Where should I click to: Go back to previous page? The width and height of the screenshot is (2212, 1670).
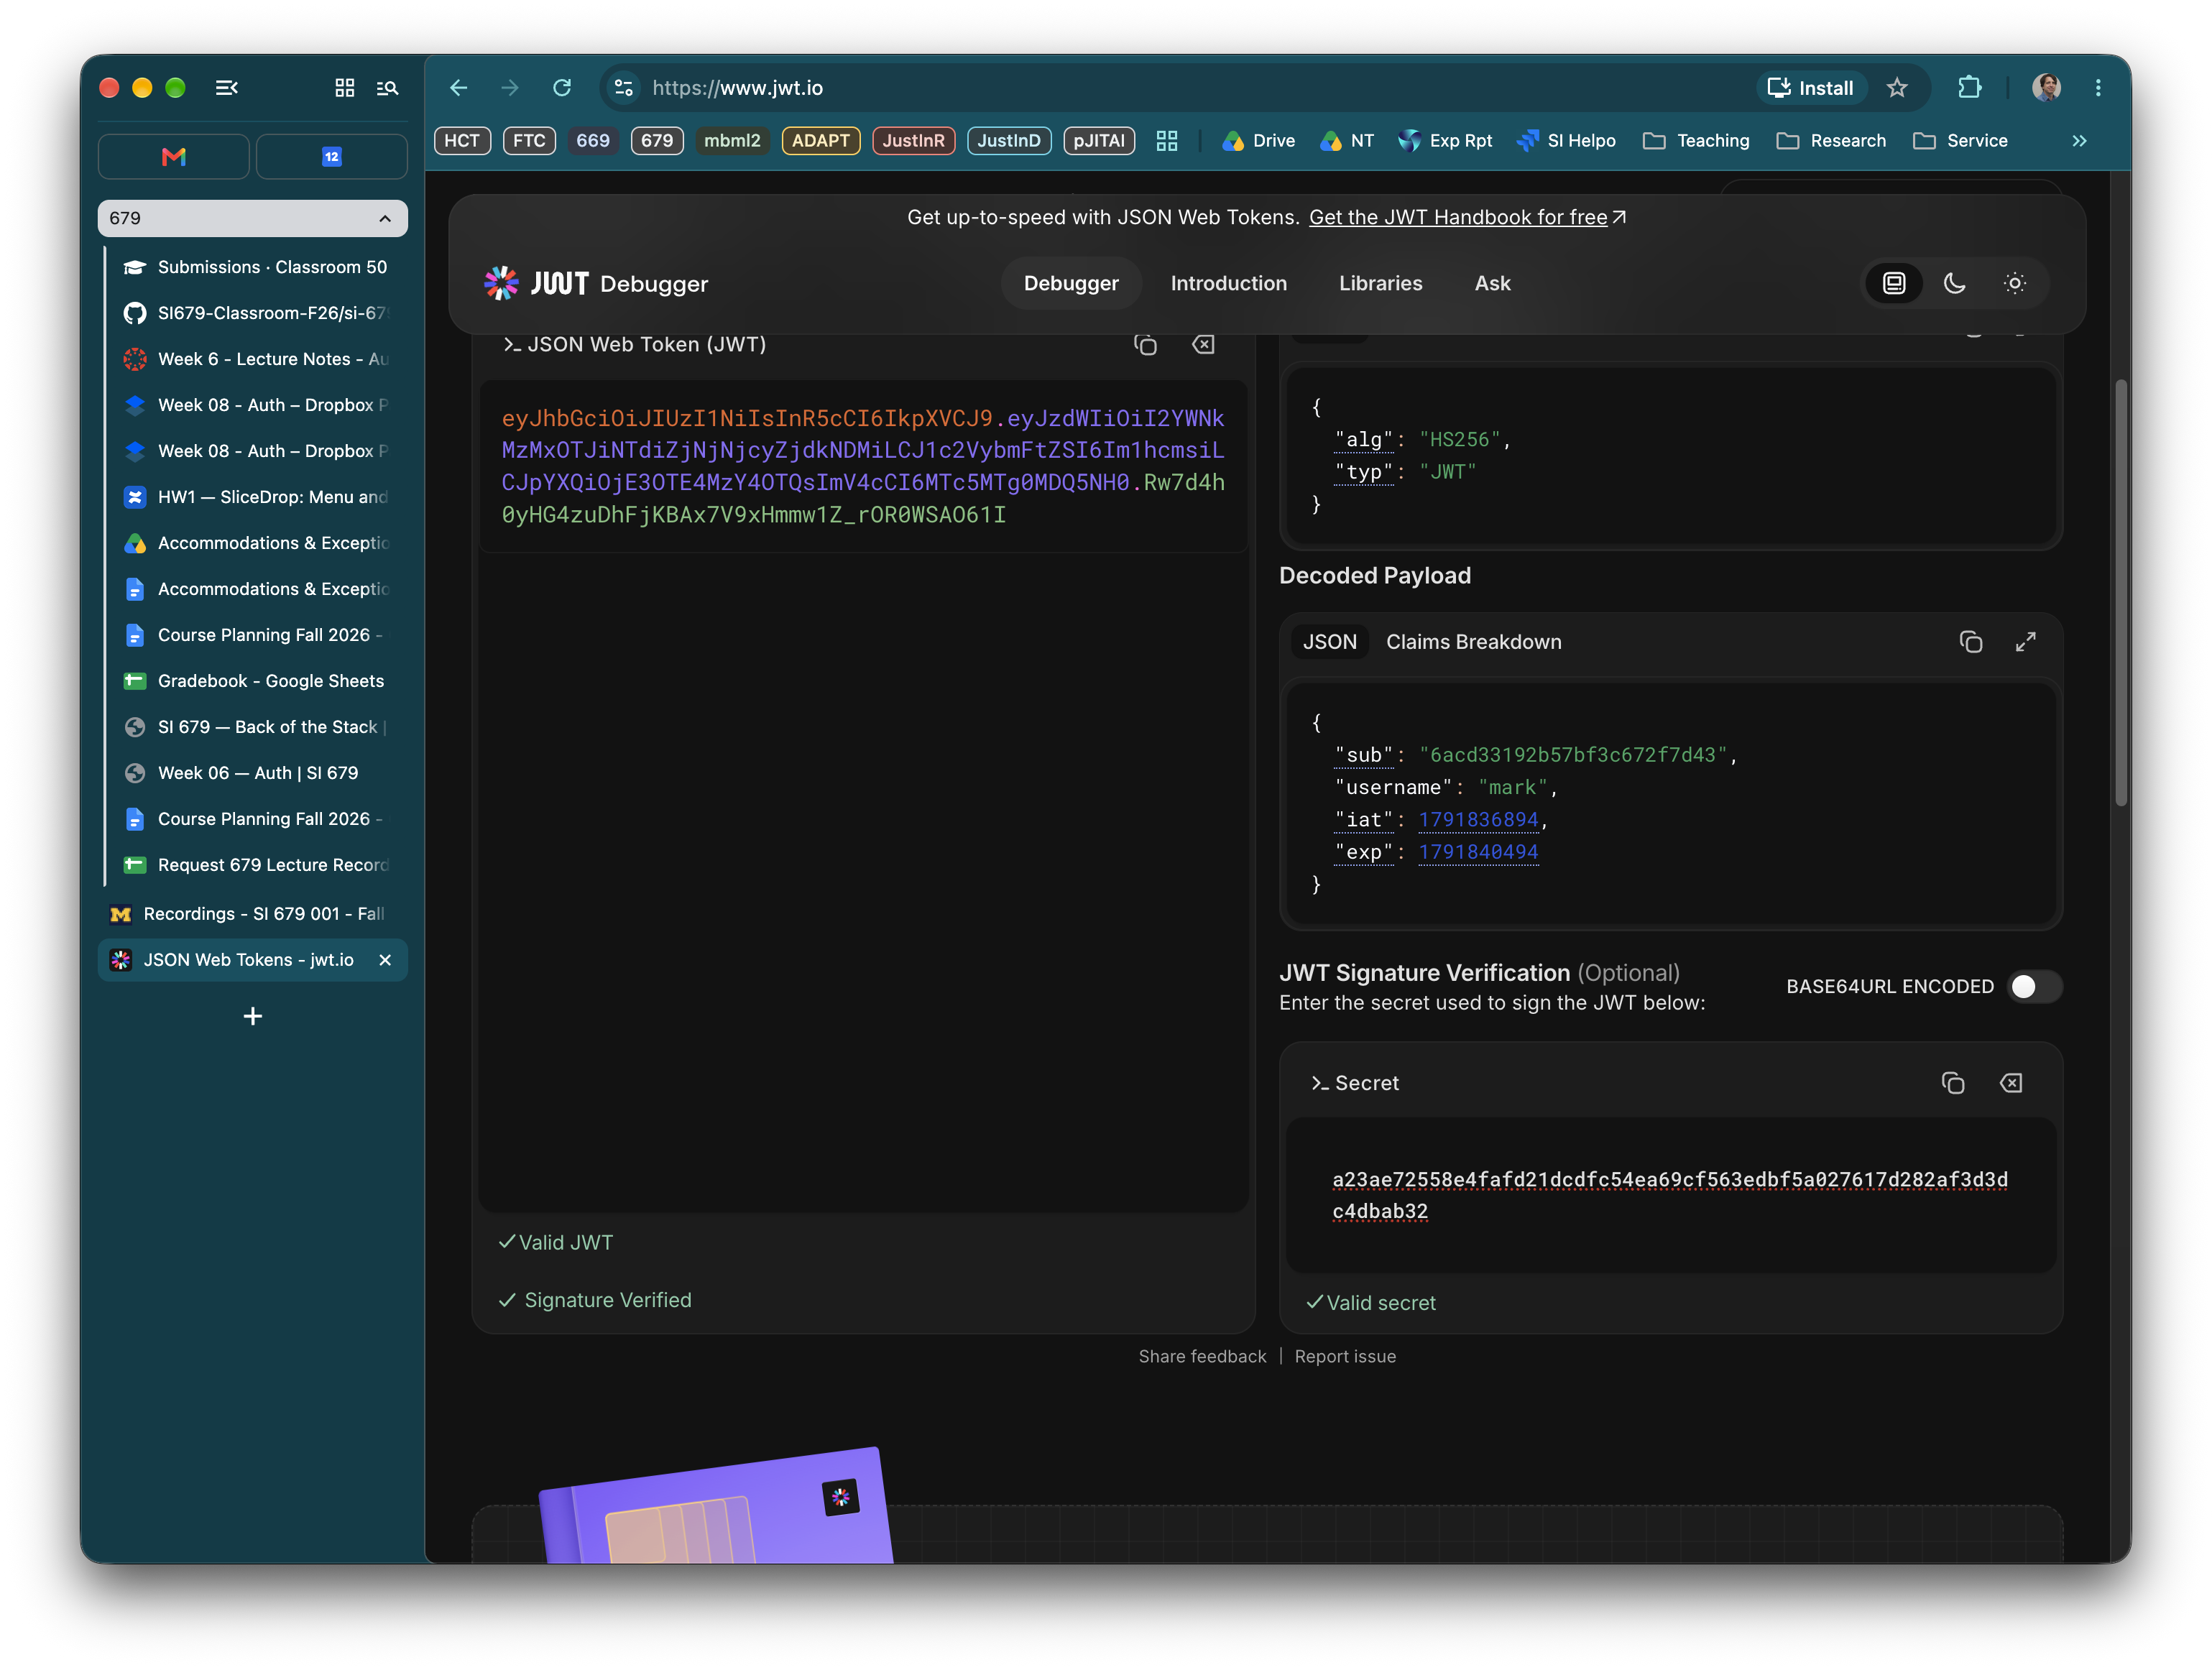459,88
